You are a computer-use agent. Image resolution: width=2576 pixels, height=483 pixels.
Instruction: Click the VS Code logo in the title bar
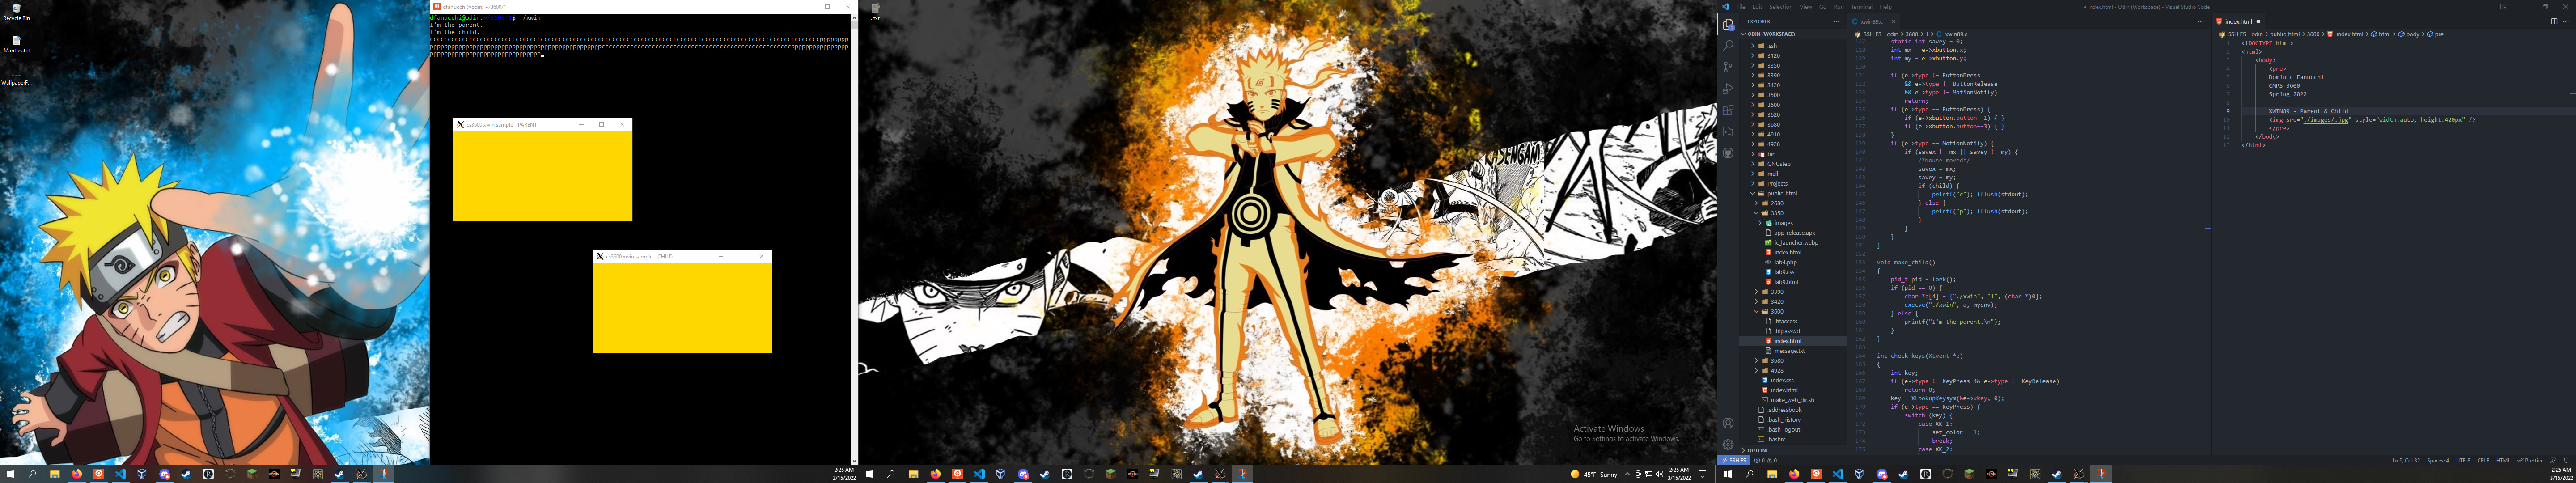click(1725, 7)
